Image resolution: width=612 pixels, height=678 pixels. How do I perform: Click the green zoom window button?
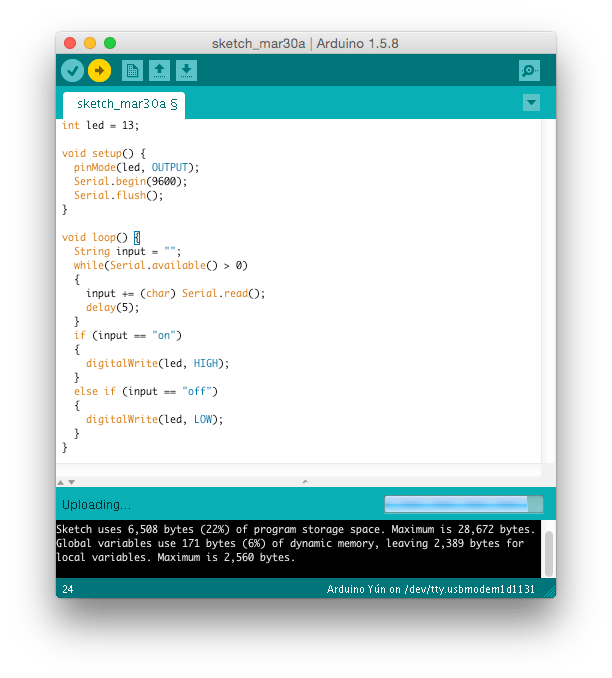110,43
